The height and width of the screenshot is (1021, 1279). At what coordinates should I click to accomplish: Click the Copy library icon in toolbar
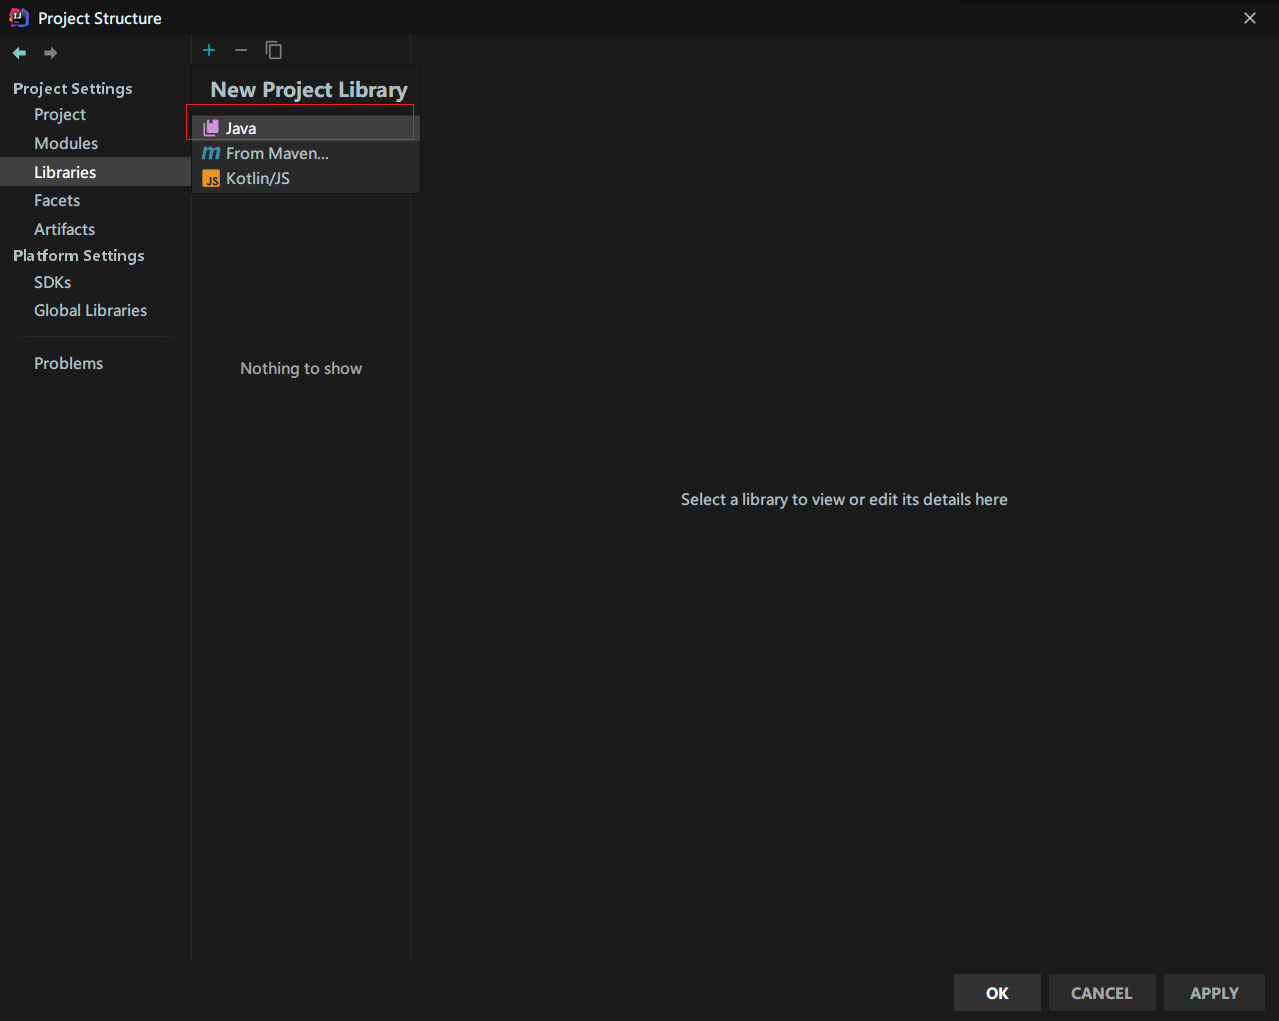(x=273, y=49)
